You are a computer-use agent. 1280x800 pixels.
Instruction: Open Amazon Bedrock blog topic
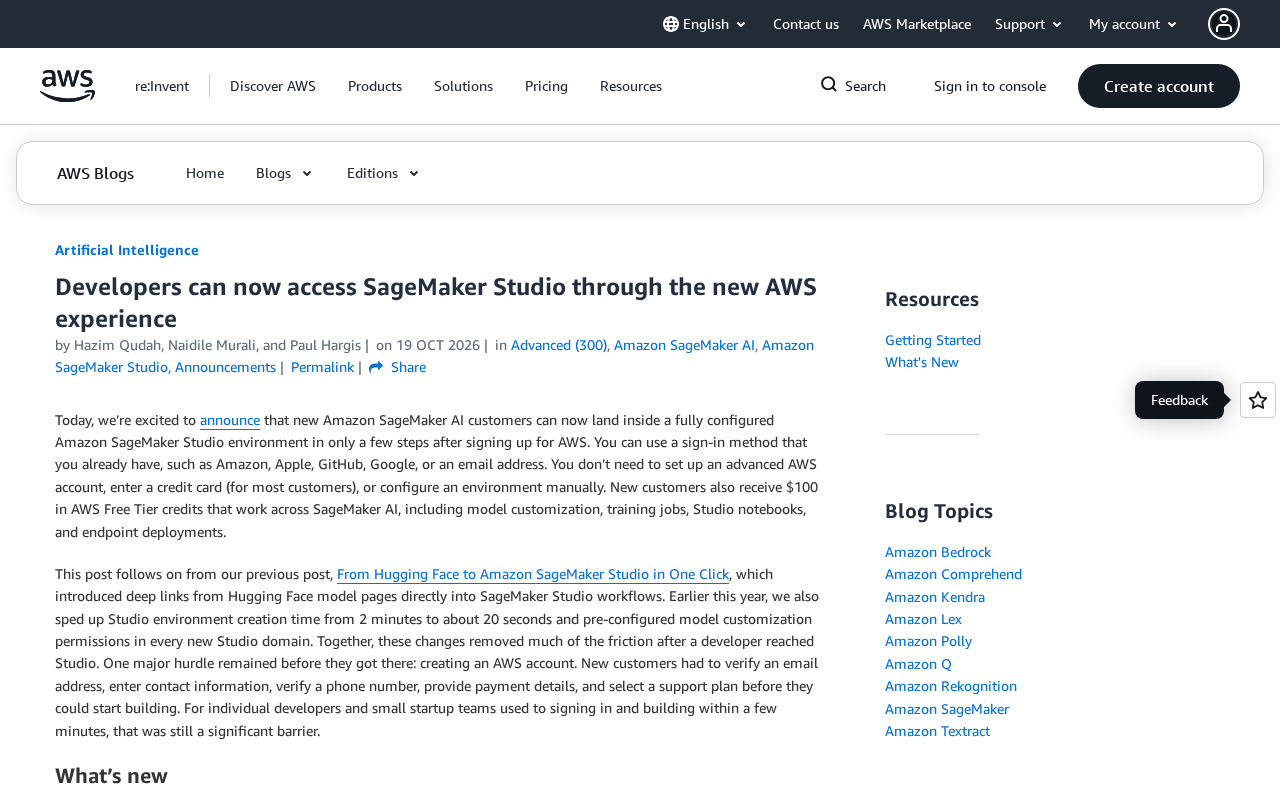click(x=938, y=552)
